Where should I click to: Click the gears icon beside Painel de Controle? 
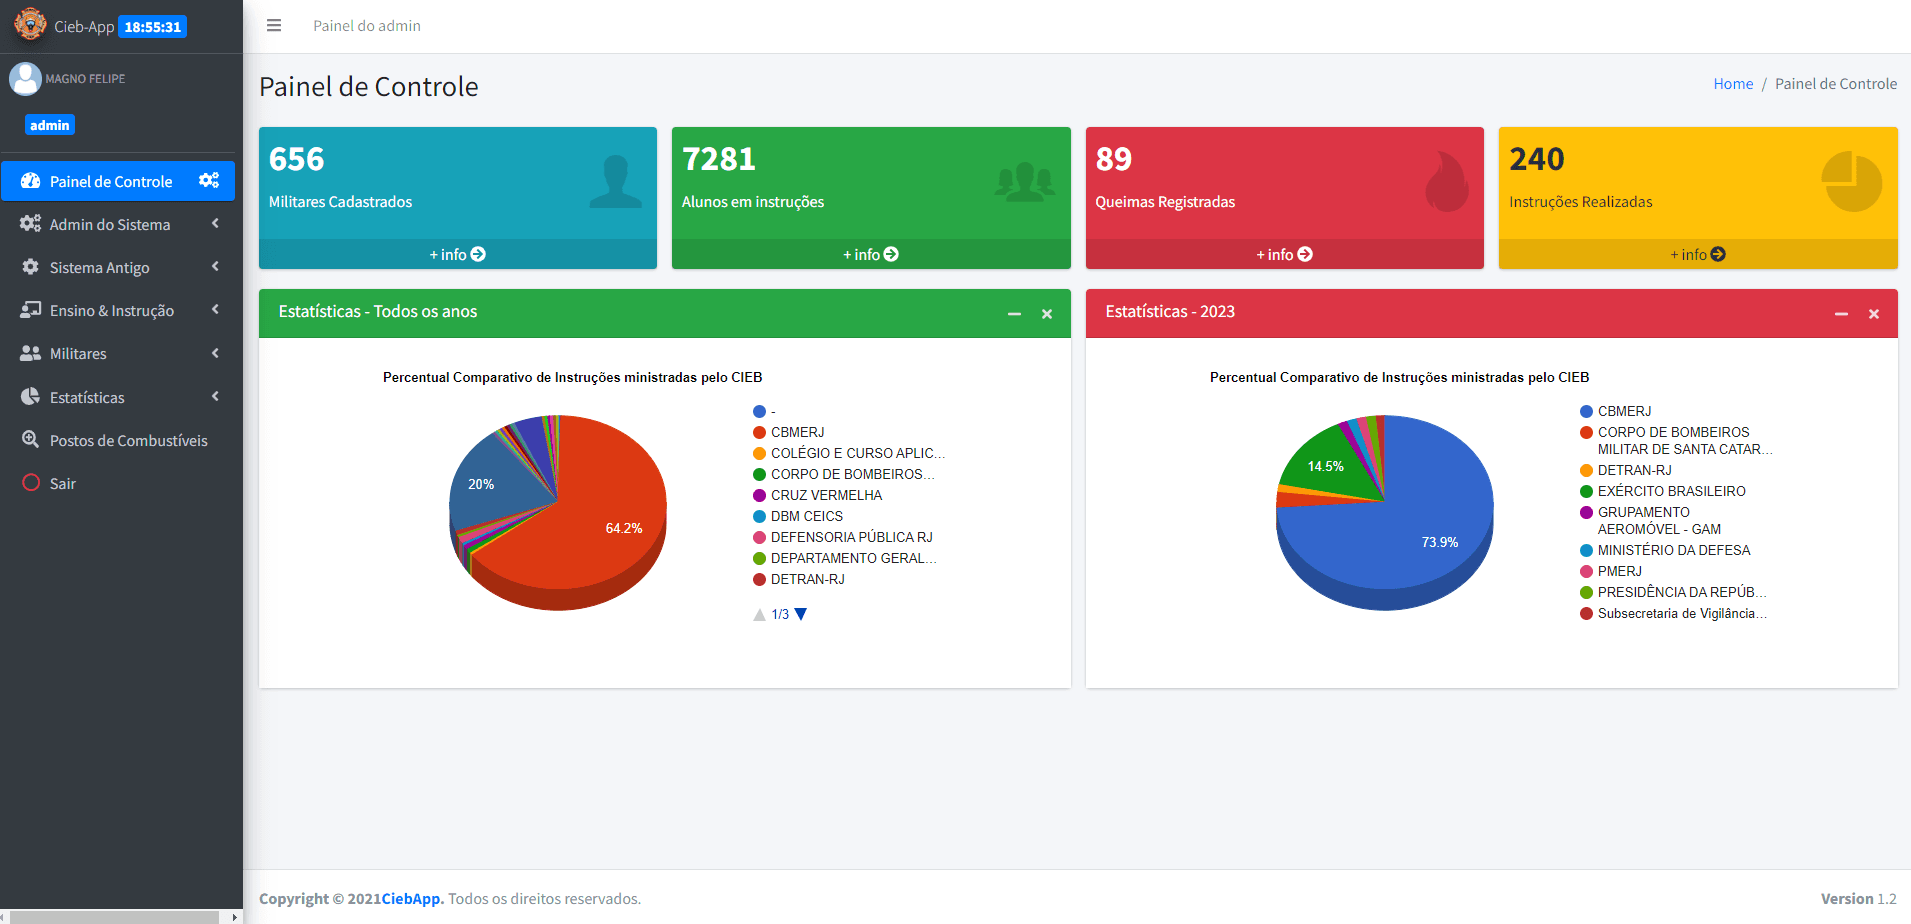click(208, 181)
